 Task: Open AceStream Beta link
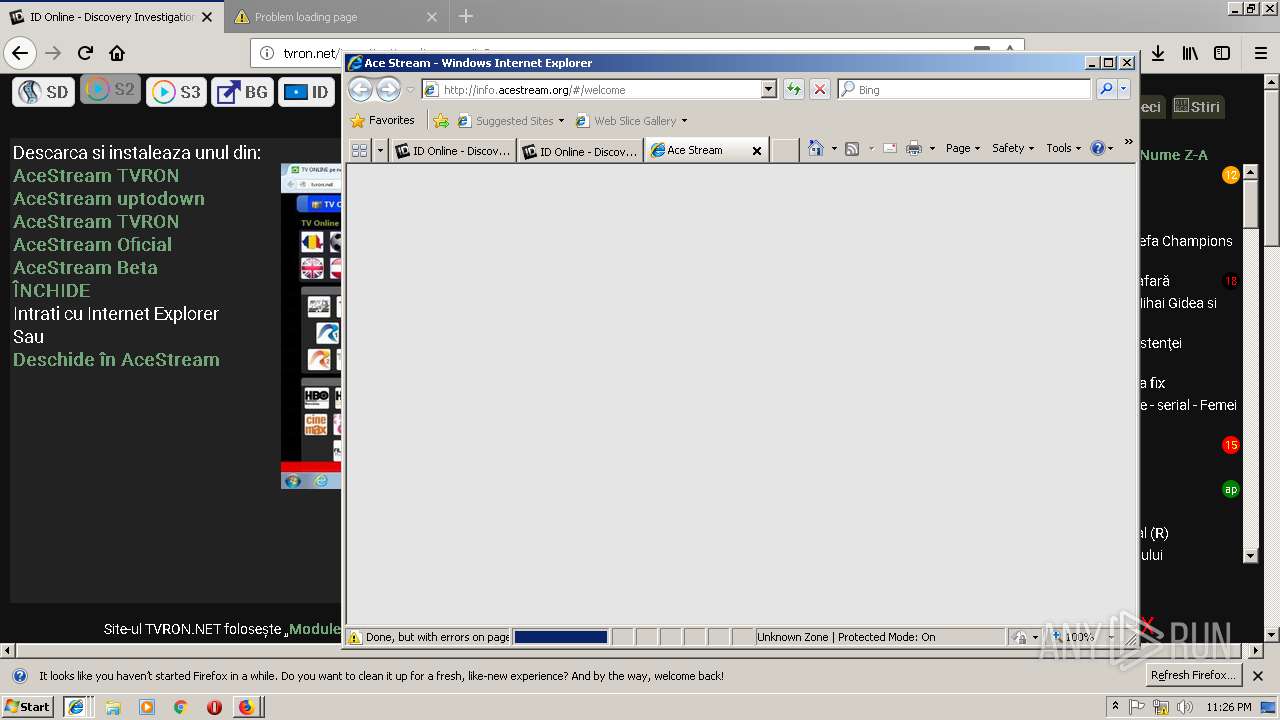pos(85,267)
